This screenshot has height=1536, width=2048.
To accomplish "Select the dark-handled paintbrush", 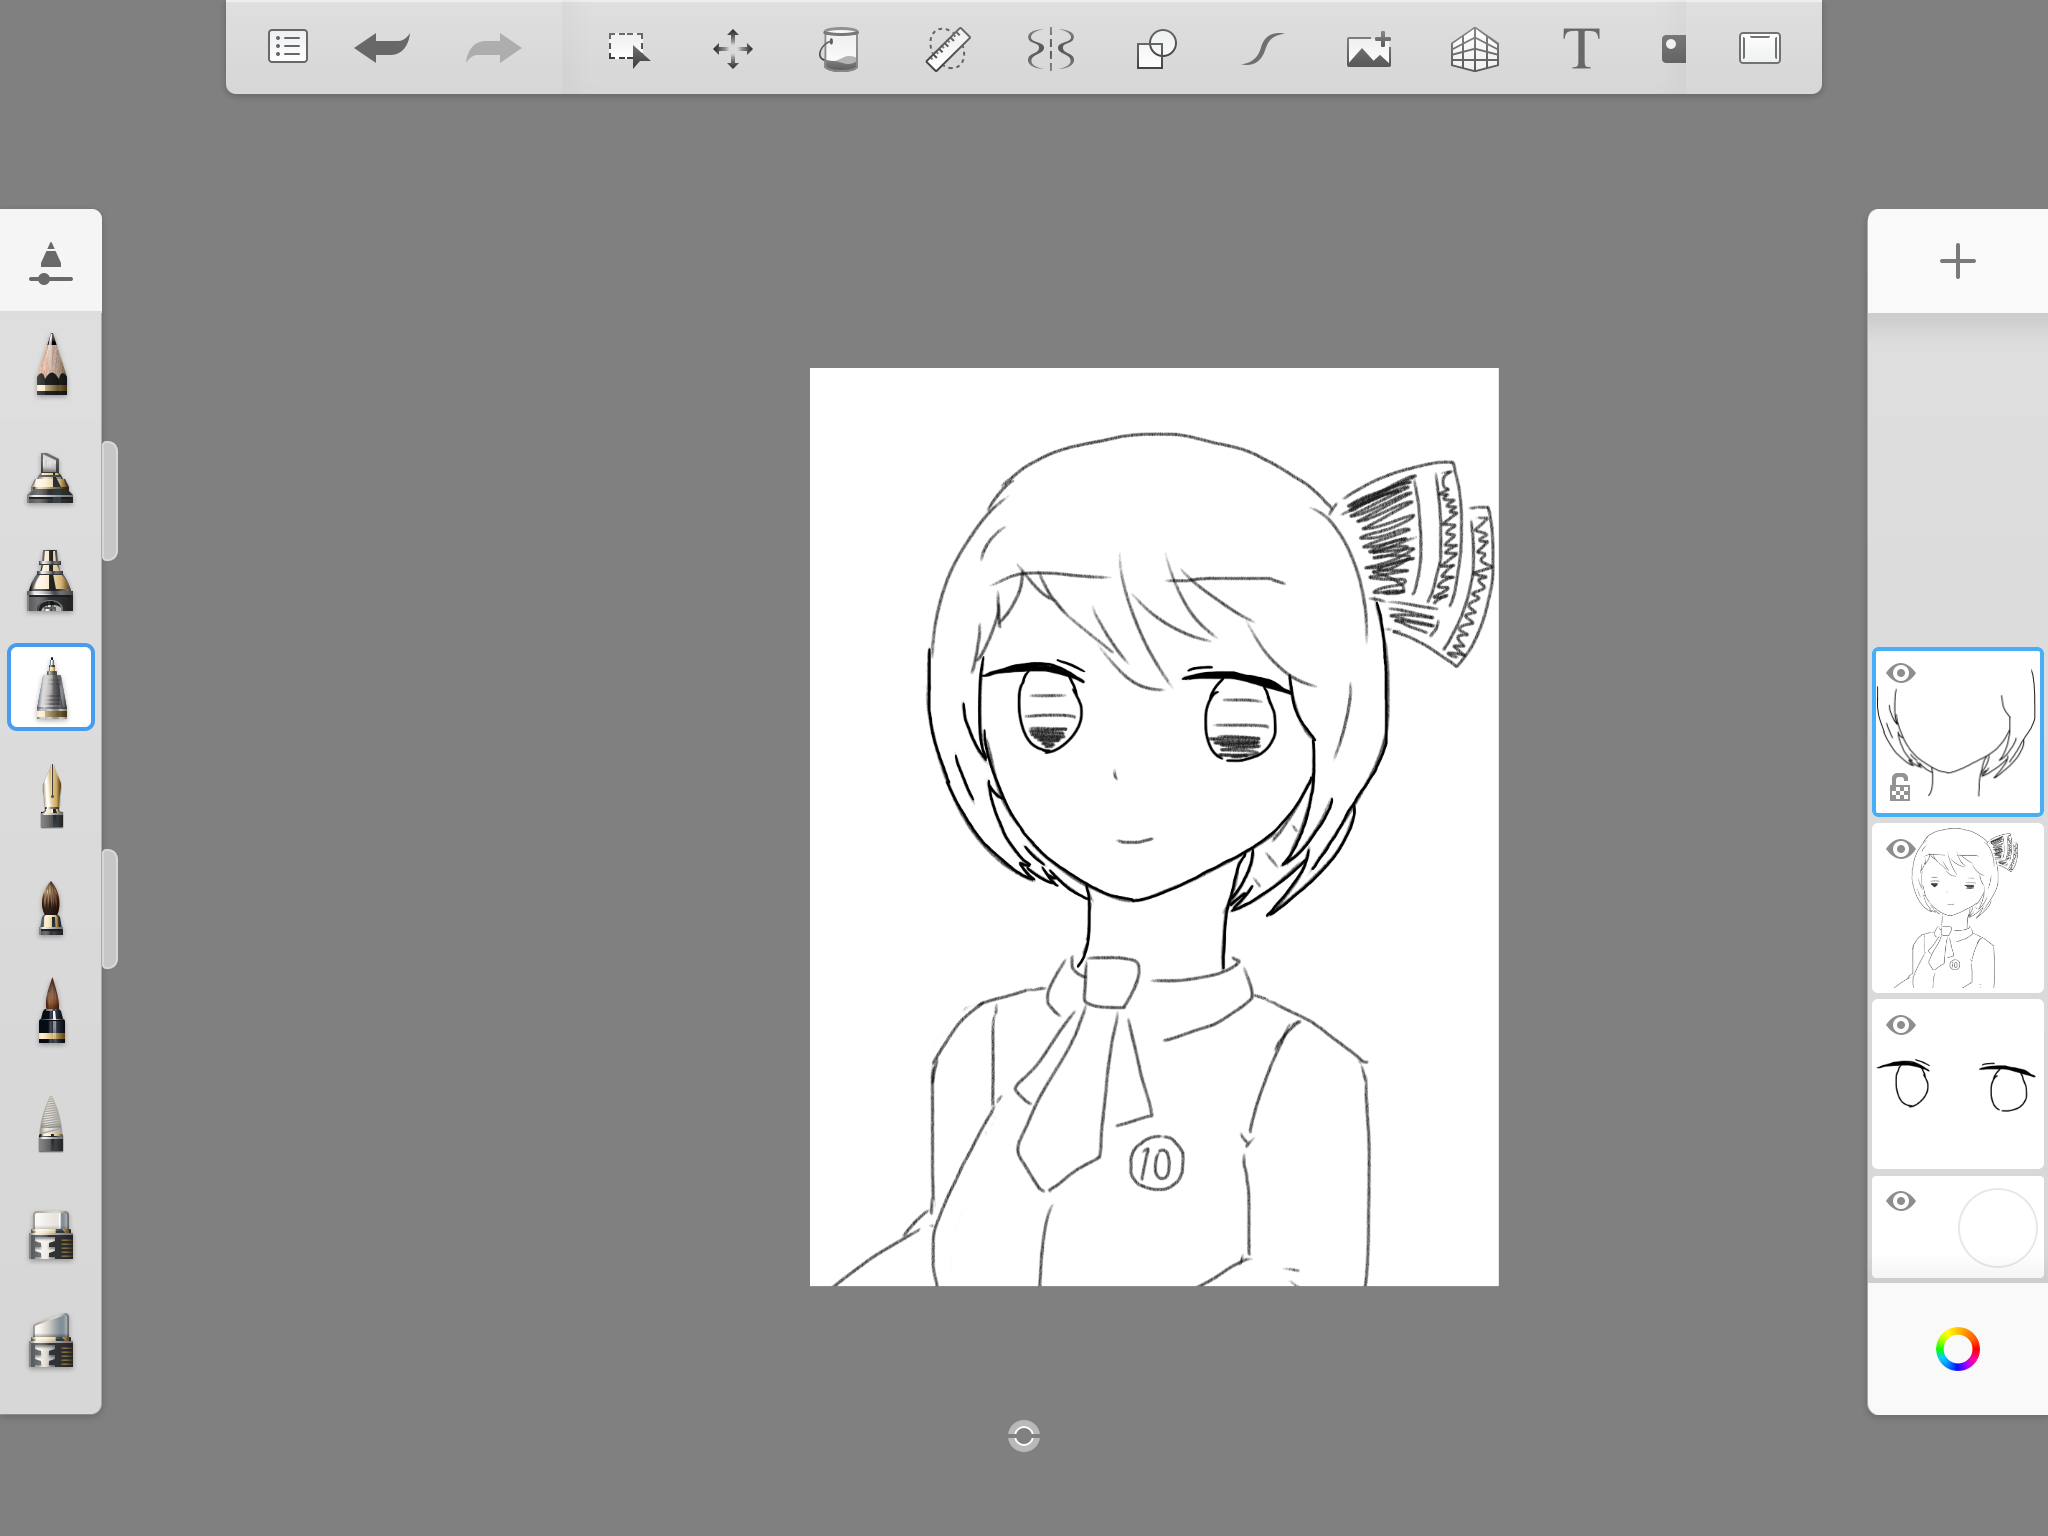I will tap(51, 1011).
